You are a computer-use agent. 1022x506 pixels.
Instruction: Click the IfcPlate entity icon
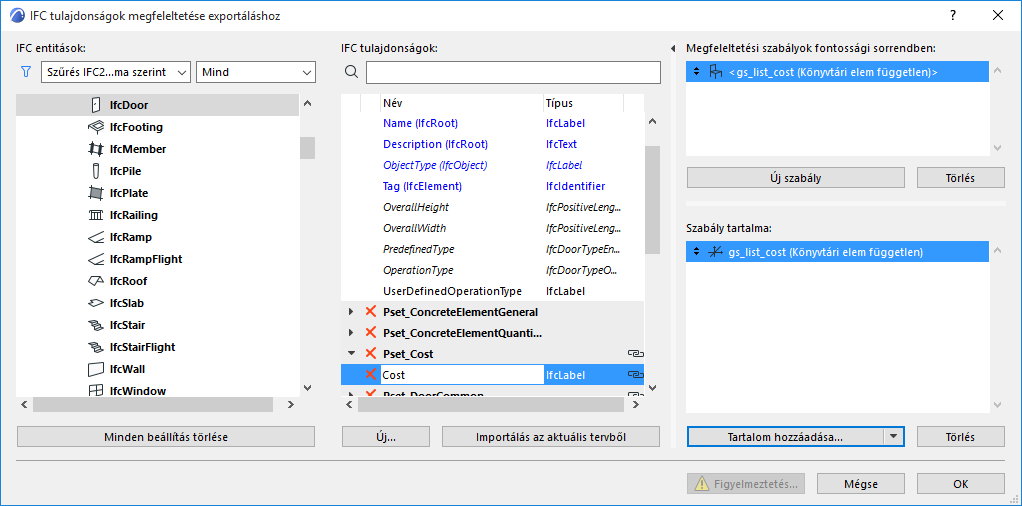[x=96, y=193]
